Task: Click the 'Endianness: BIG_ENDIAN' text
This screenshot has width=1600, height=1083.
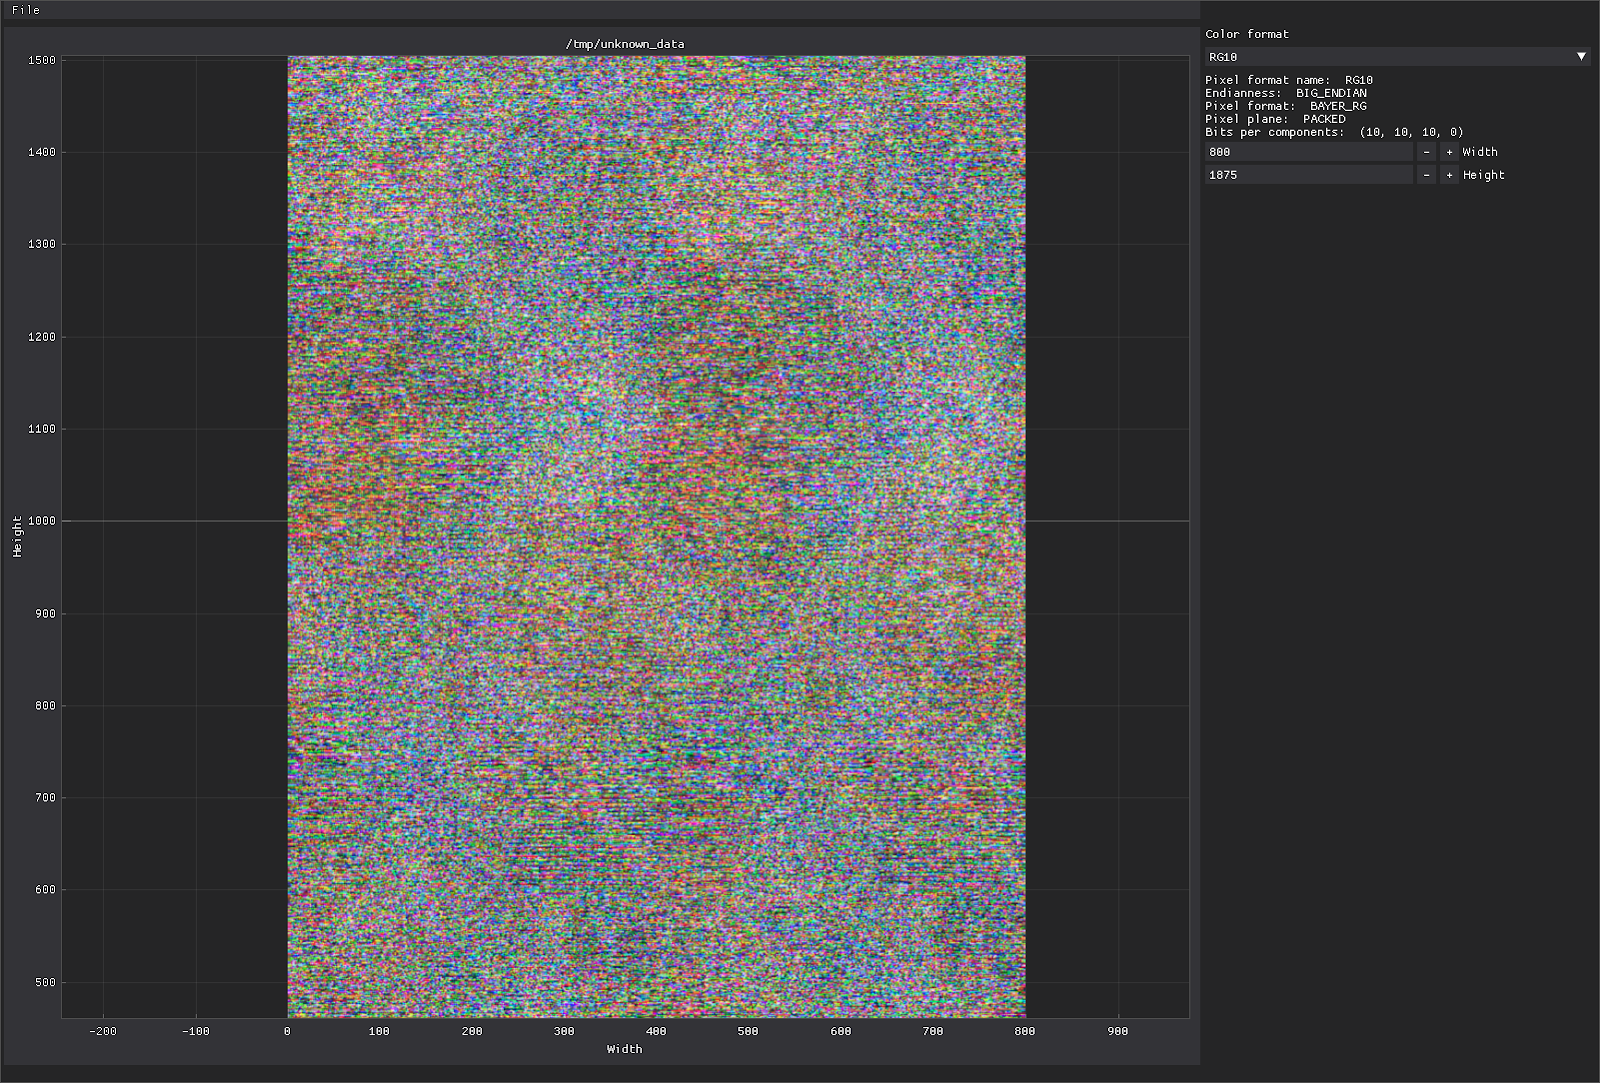Action: coord(1285,93)
